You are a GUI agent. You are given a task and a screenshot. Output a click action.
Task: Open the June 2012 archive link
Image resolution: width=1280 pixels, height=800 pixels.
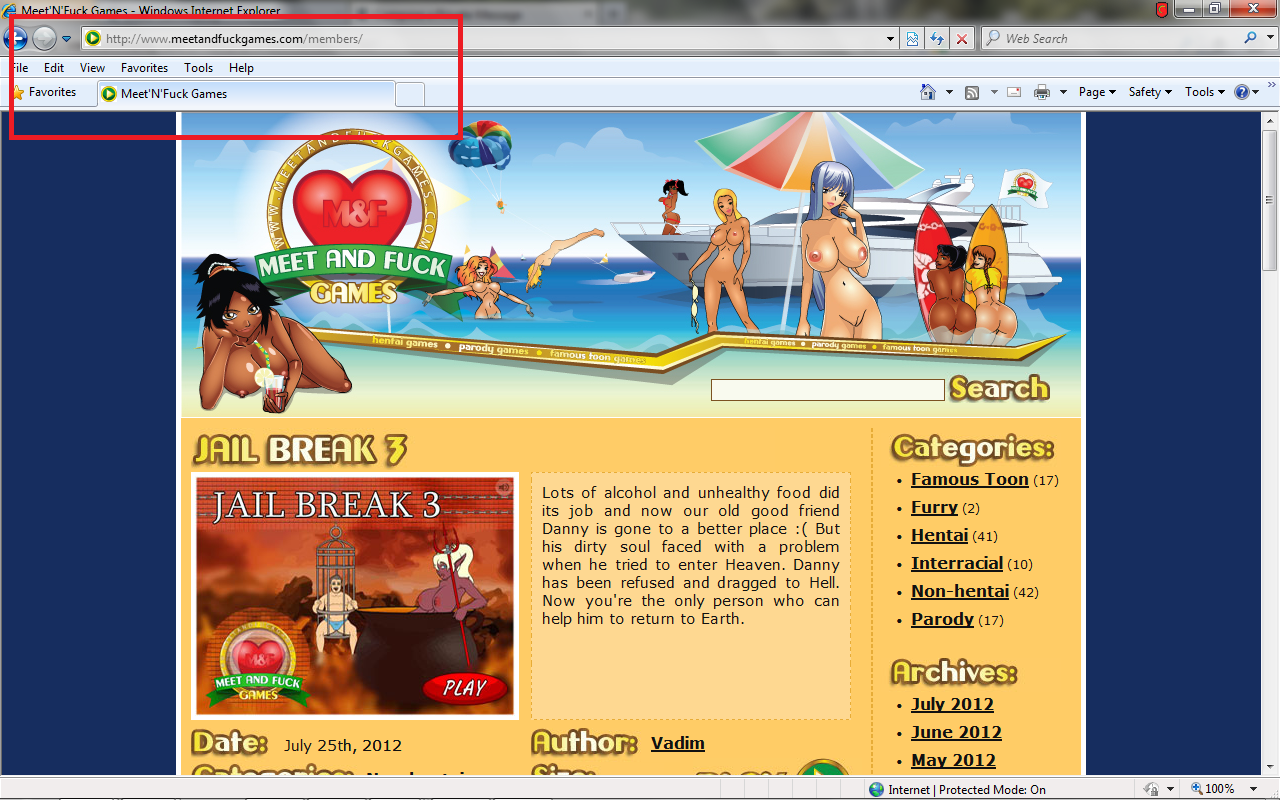(956, 732)
